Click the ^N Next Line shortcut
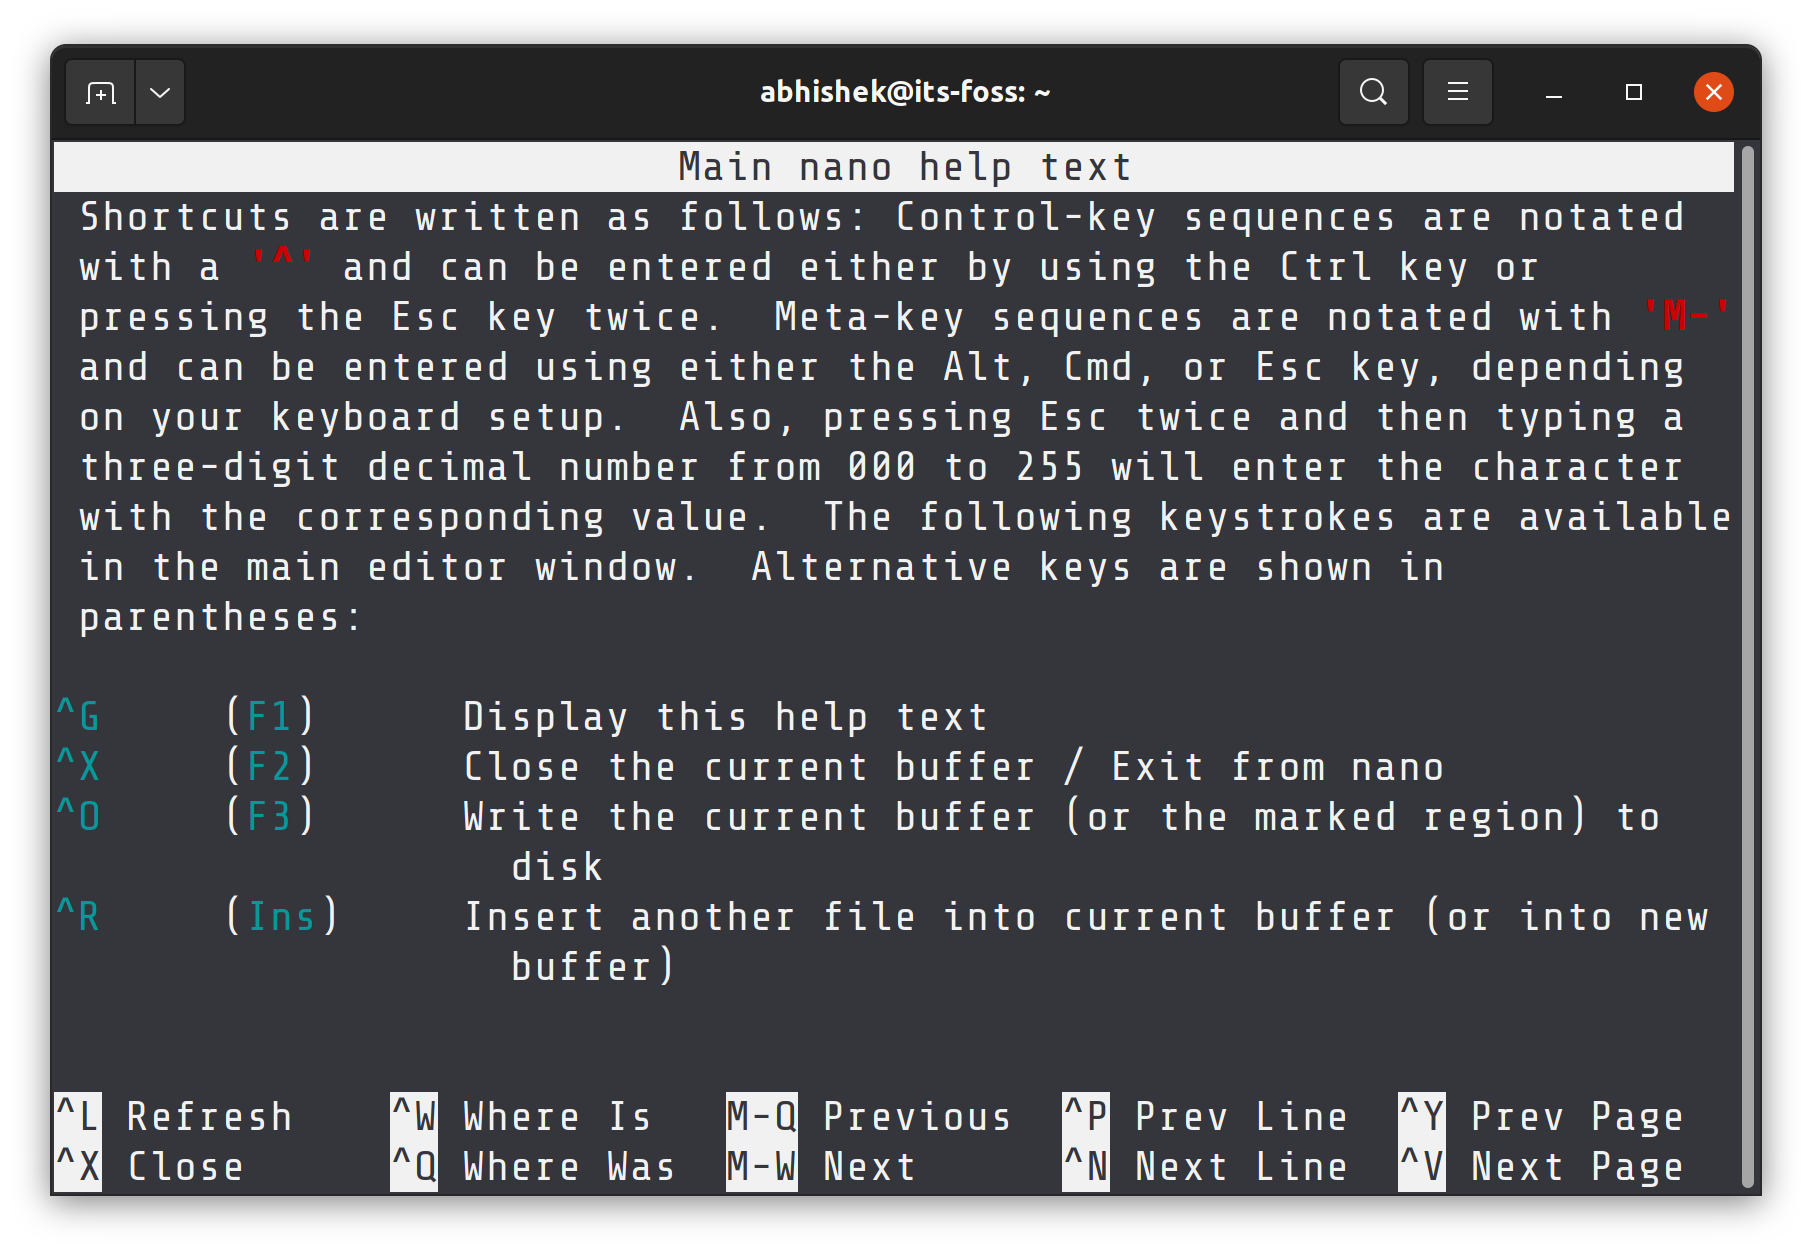The width and height of the screenshot is (1812, 1252). click(x=1205, y=1167)
